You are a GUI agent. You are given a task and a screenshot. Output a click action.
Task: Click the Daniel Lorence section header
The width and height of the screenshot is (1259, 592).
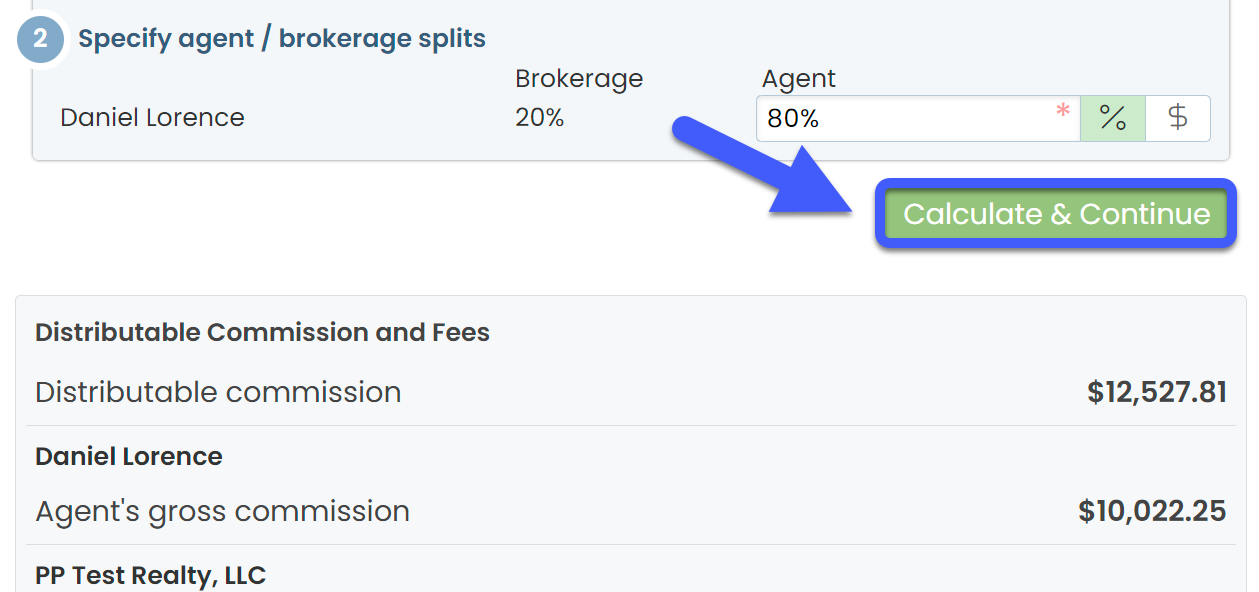[x=128, y=456]
